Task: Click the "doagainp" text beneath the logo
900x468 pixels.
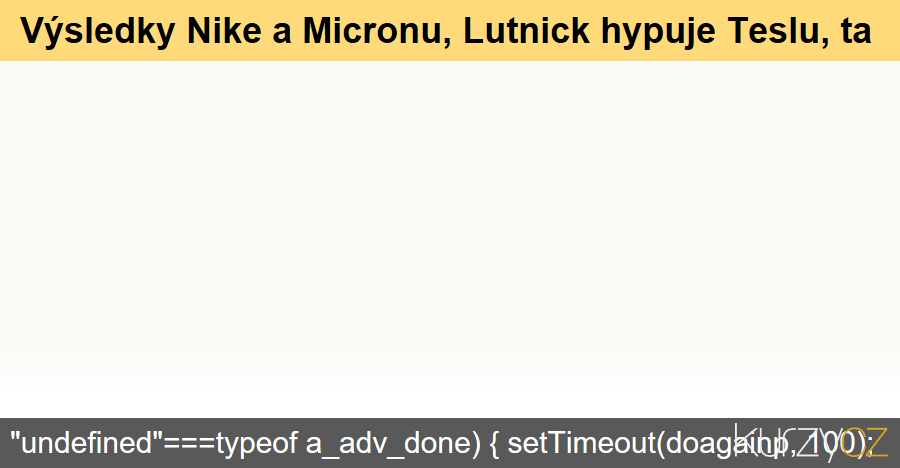Action: 728,444
